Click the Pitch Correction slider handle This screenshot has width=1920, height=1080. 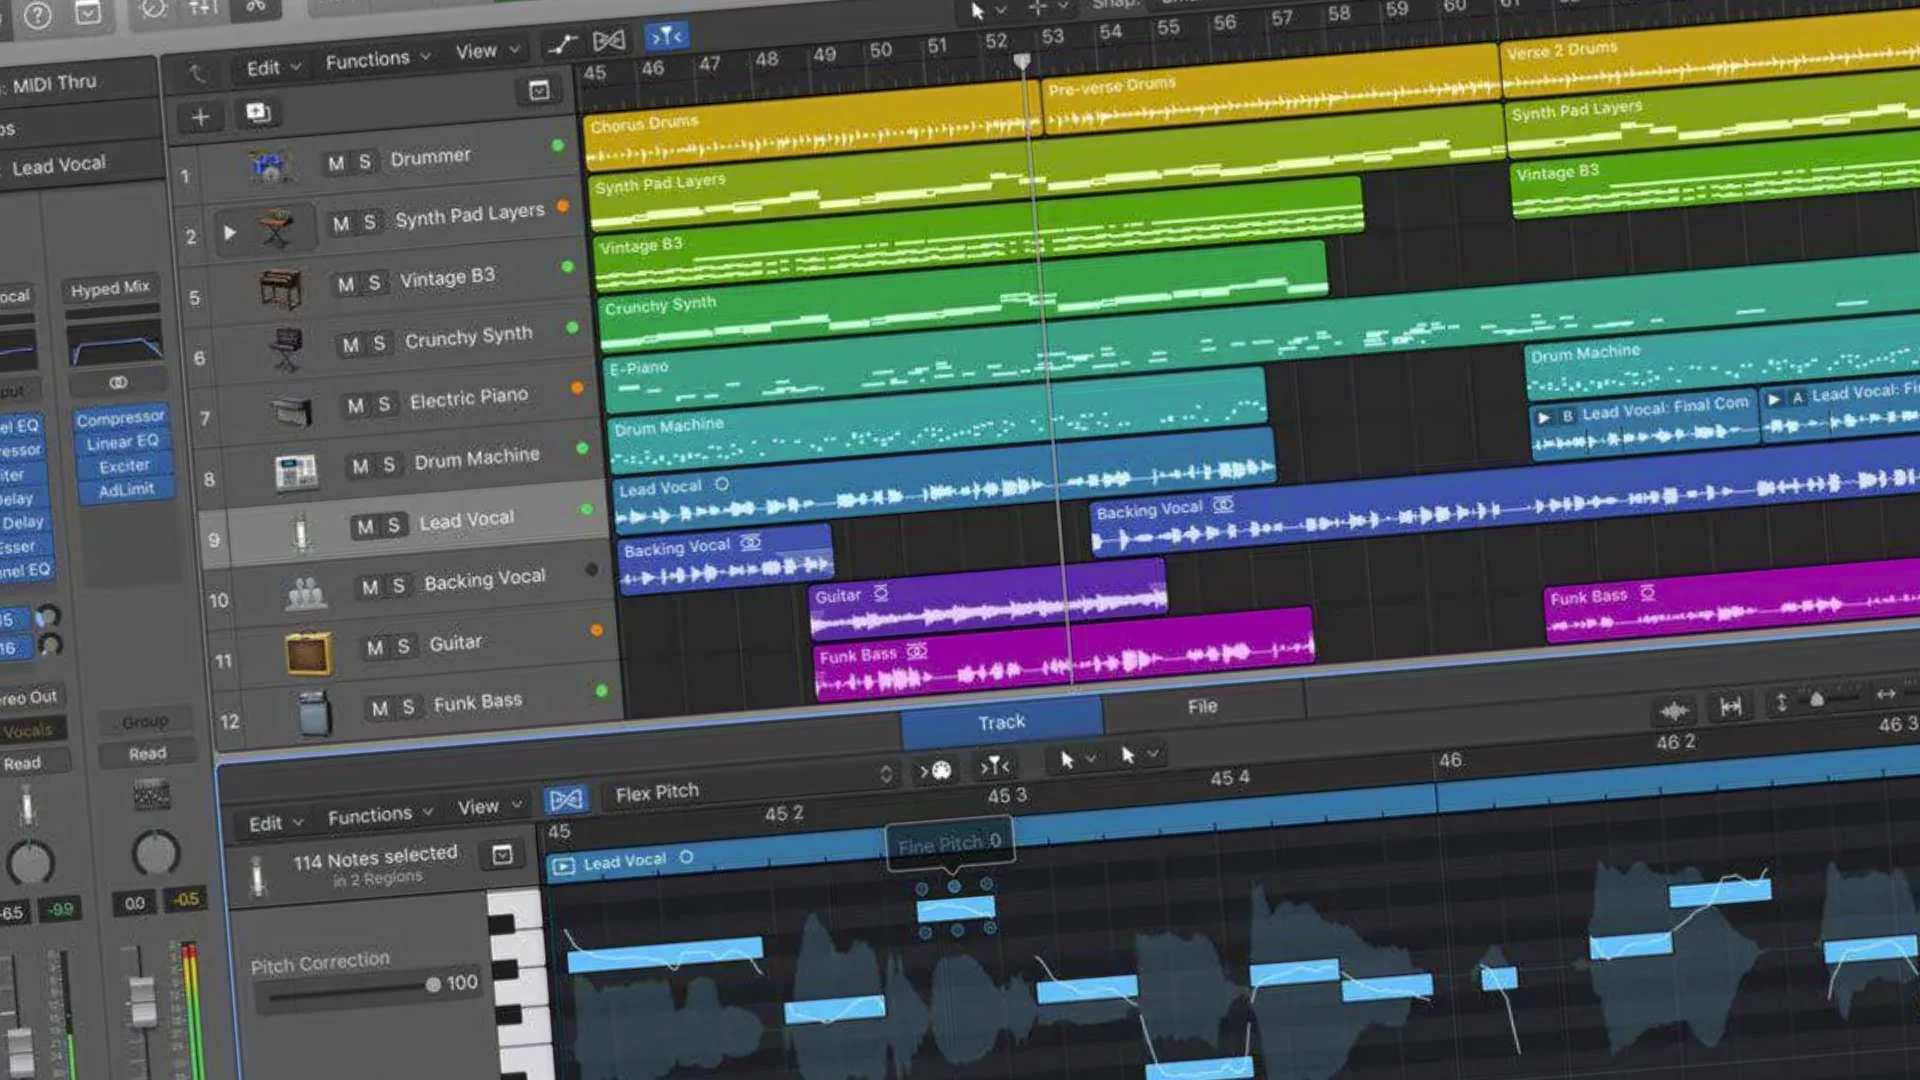(434, 983)
